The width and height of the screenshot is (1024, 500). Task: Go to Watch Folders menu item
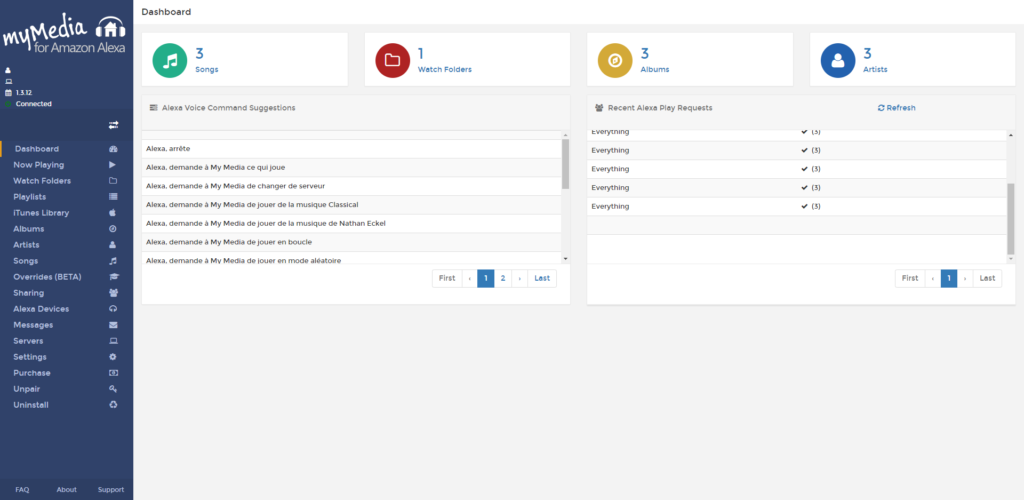point(42,181)
